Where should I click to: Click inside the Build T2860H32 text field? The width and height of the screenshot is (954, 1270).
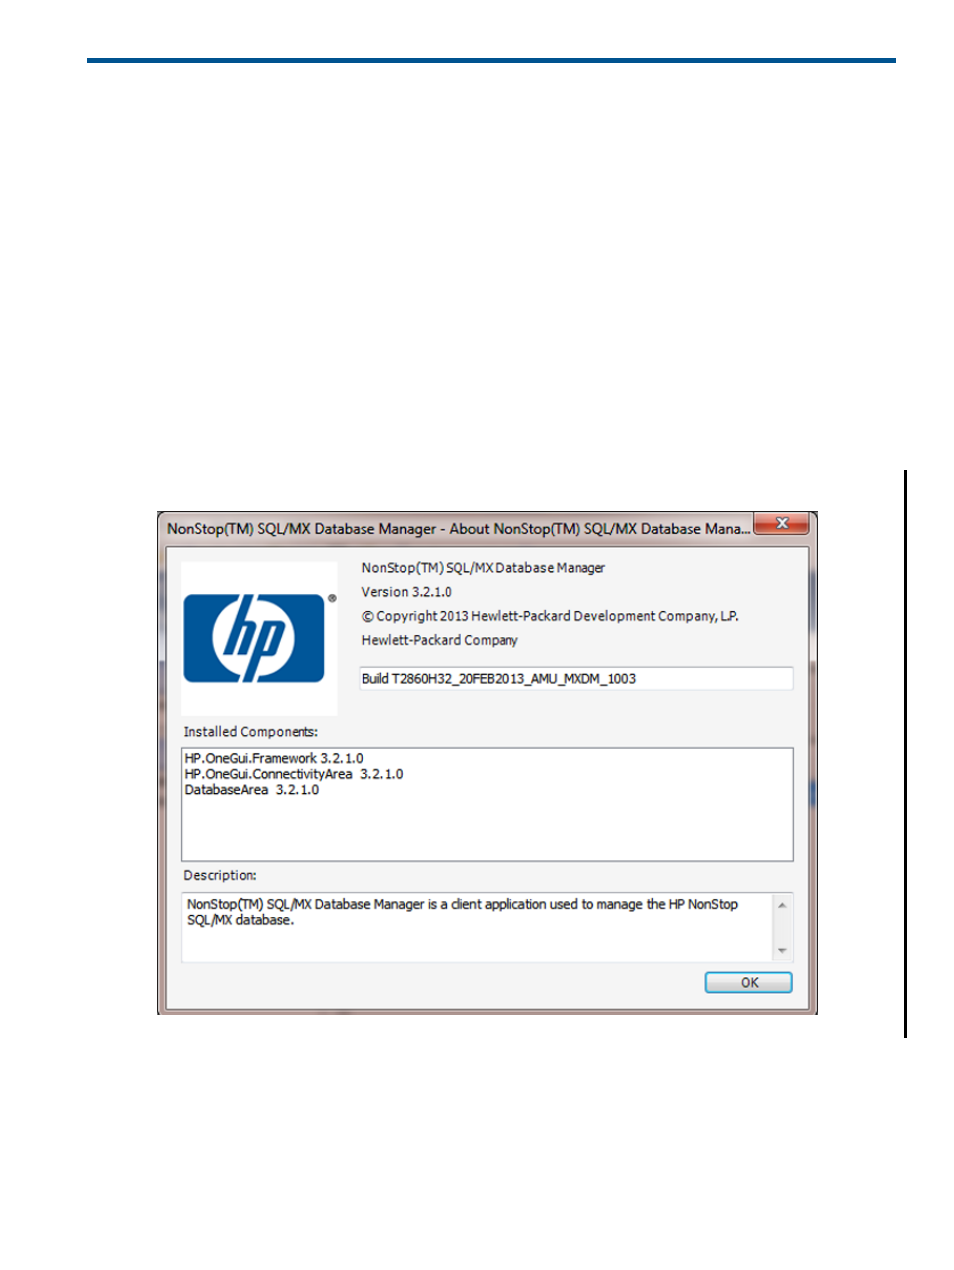576,679
